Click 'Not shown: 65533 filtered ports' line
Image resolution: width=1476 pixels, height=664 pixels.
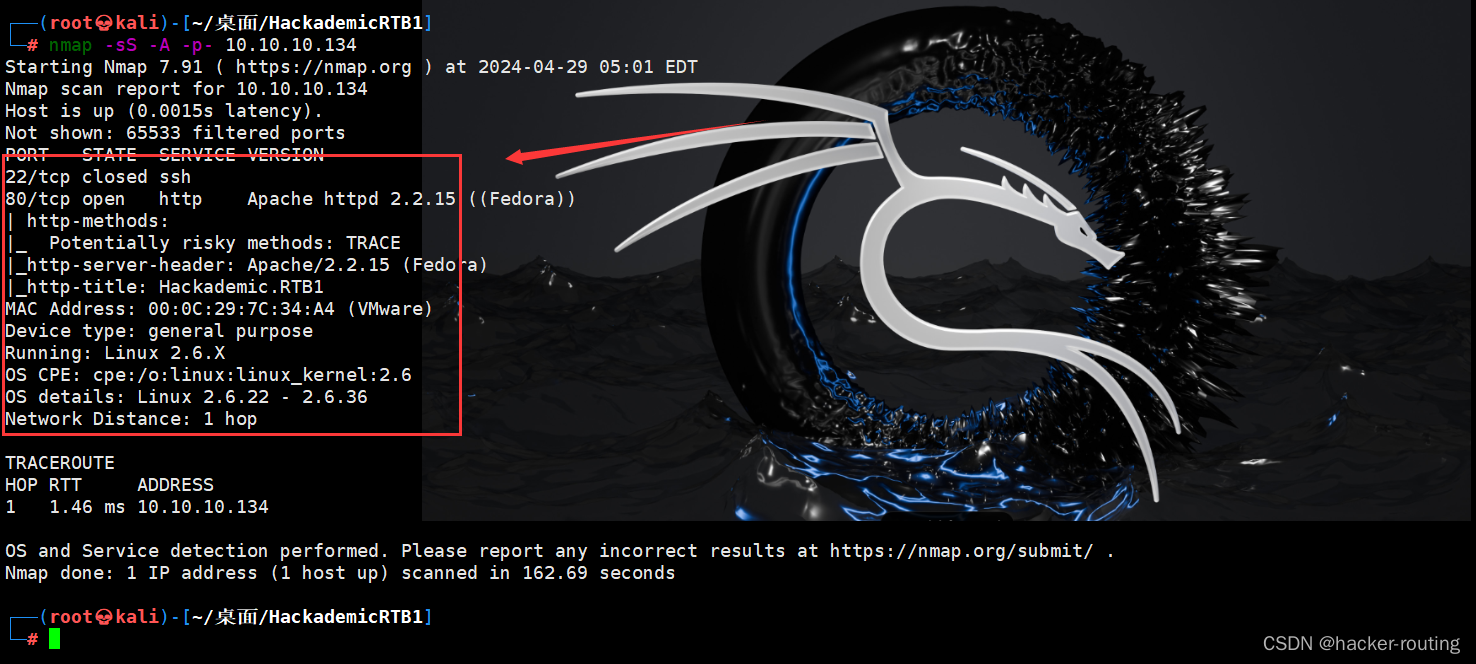(175, 133)
